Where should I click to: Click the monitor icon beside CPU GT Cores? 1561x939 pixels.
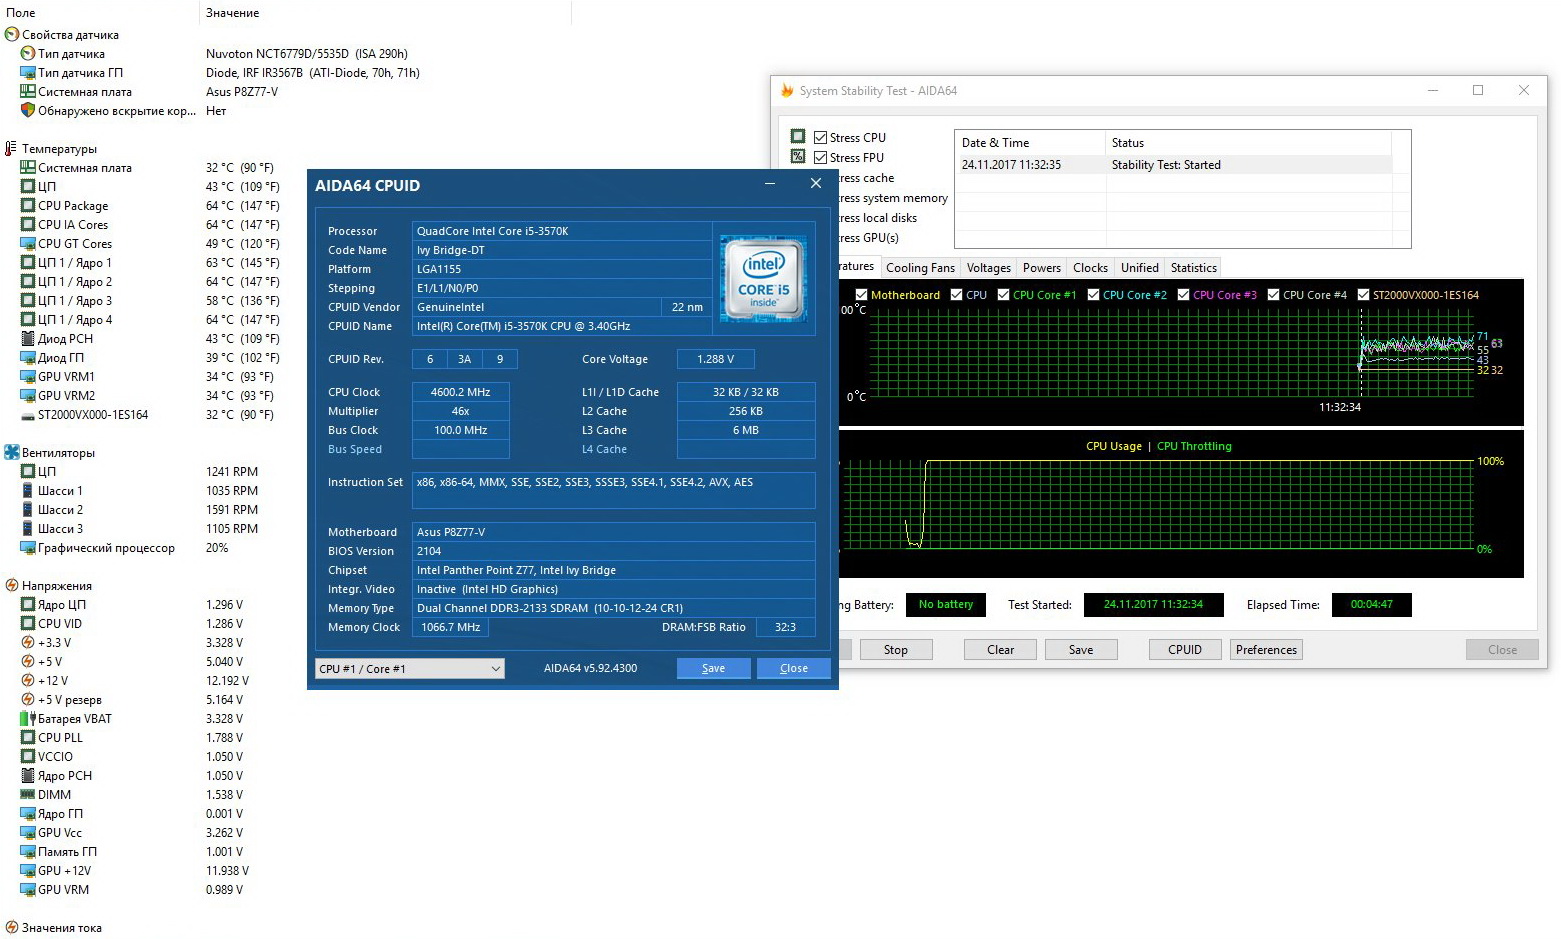coord(28,243)
